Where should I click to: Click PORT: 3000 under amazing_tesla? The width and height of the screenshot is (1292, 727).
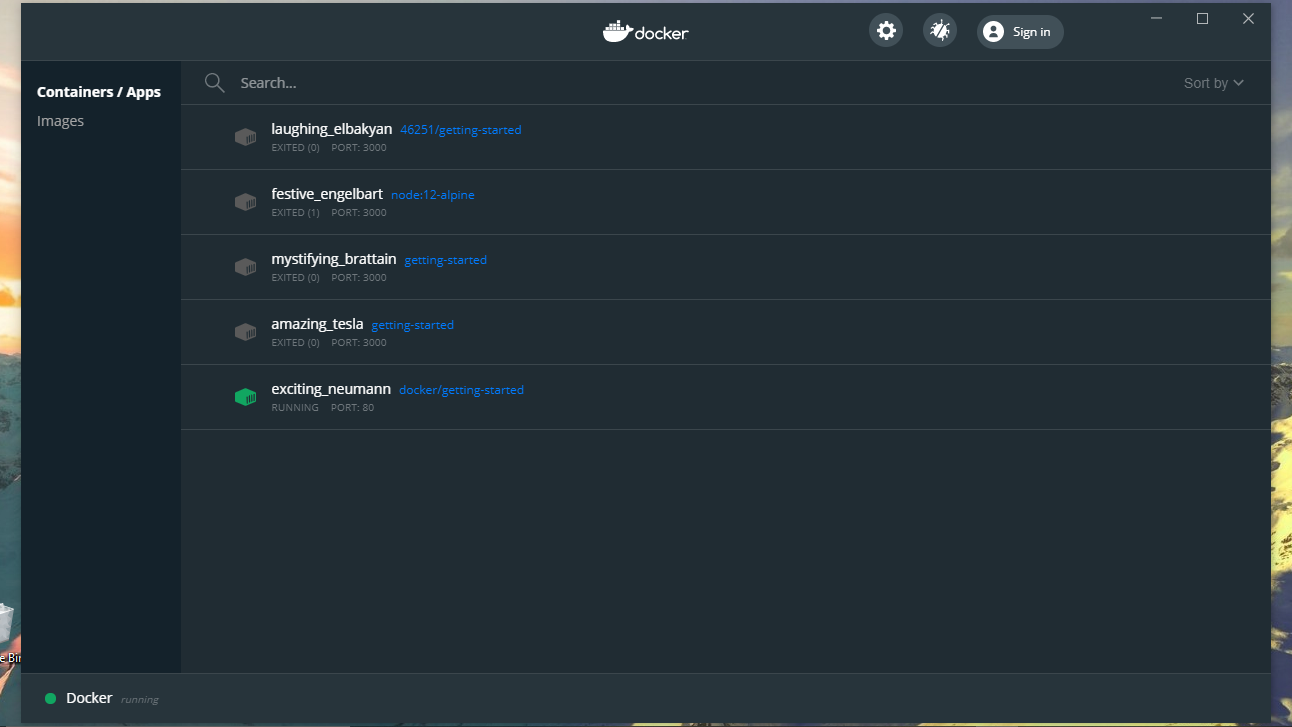pos(359,343)
